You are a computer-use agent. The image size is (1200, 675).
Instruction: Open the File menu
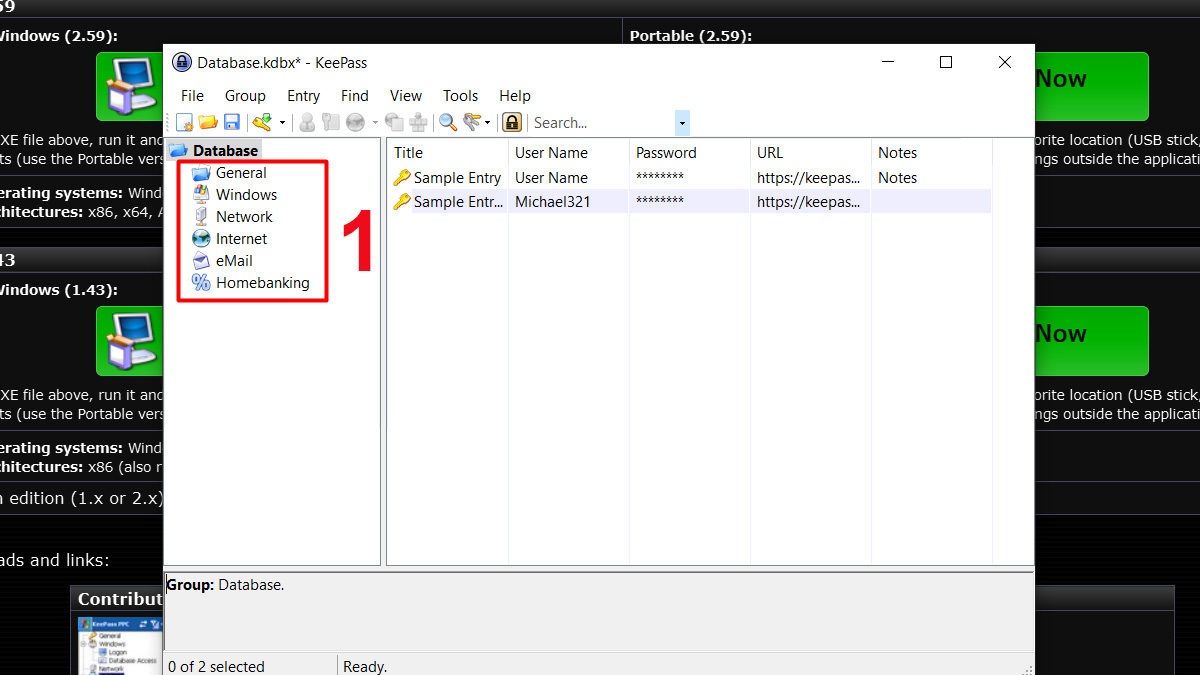[192, 96]
